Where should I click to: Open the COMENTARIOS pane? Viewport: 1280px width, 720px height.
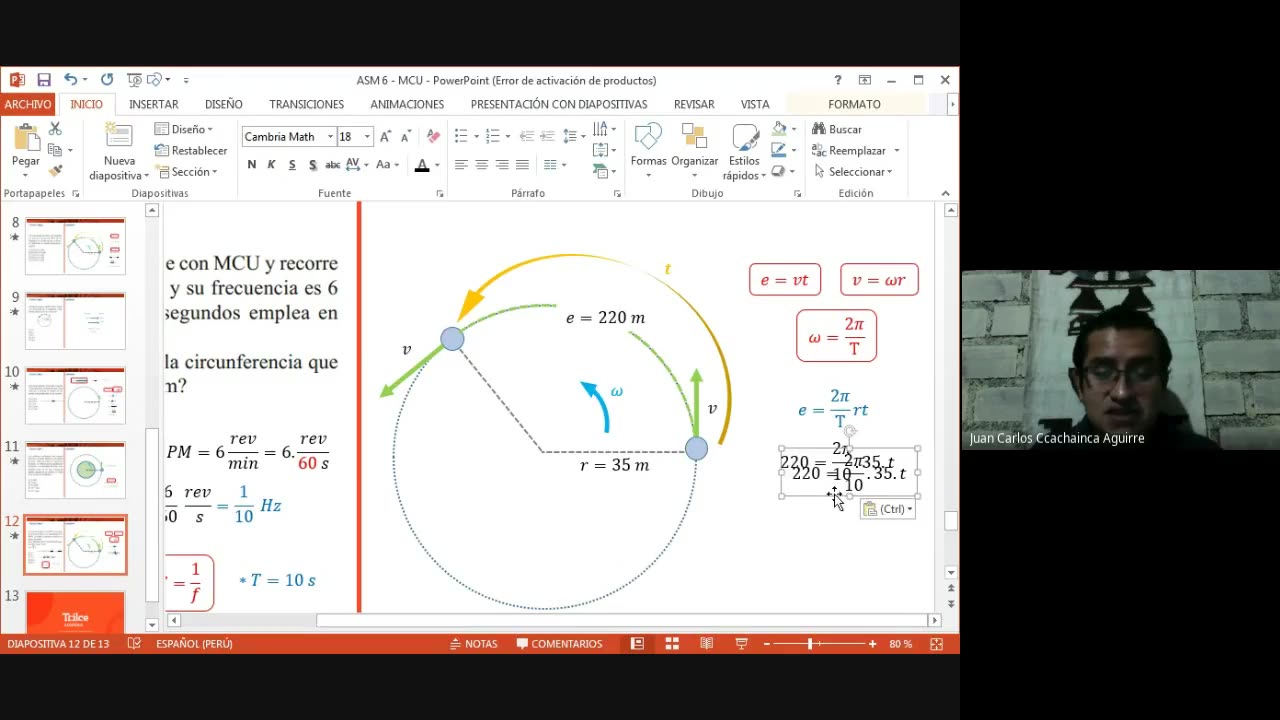pos(559,644)
